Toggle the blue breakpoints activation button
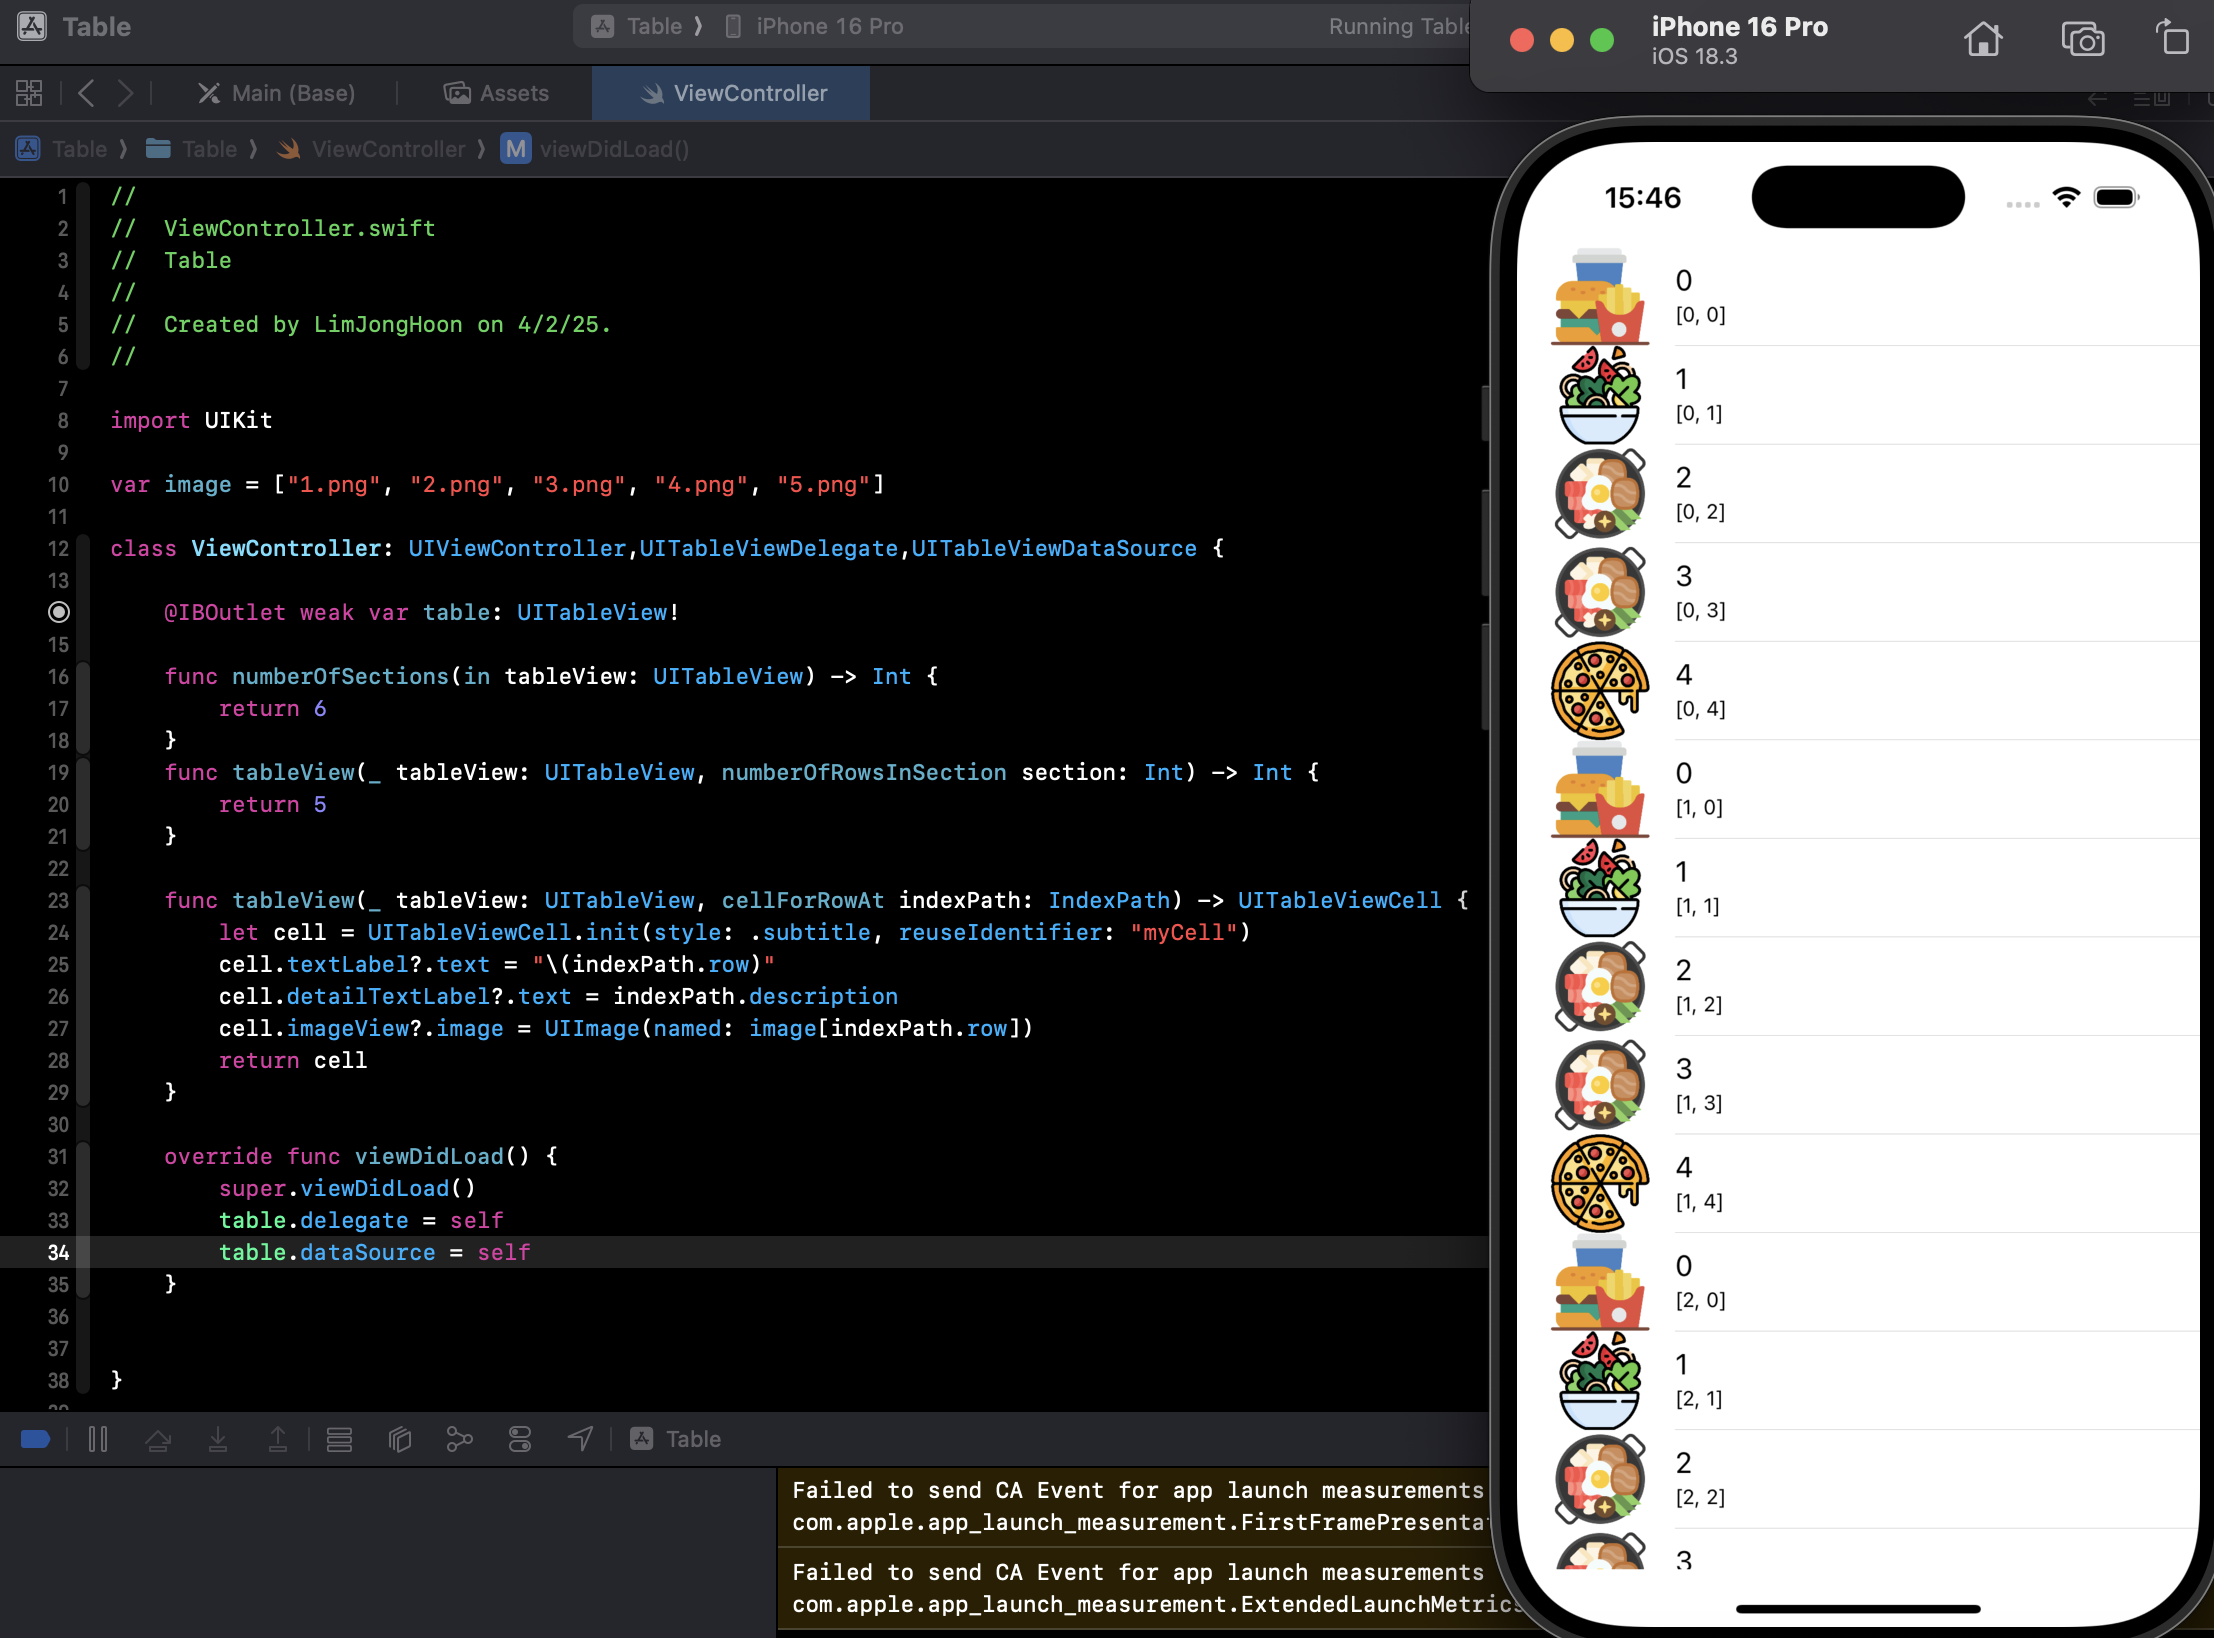The width and height of the screenshot is (2214, 1638). (35, 1439)
